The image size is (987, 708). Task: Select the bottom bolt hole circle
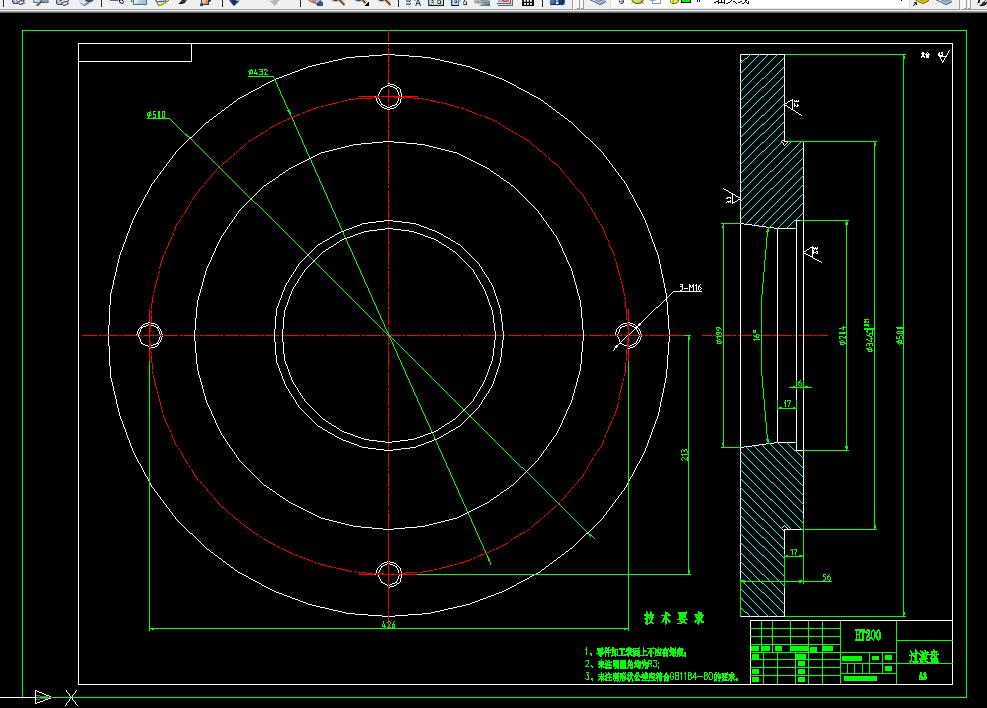[x=389, y=574]
